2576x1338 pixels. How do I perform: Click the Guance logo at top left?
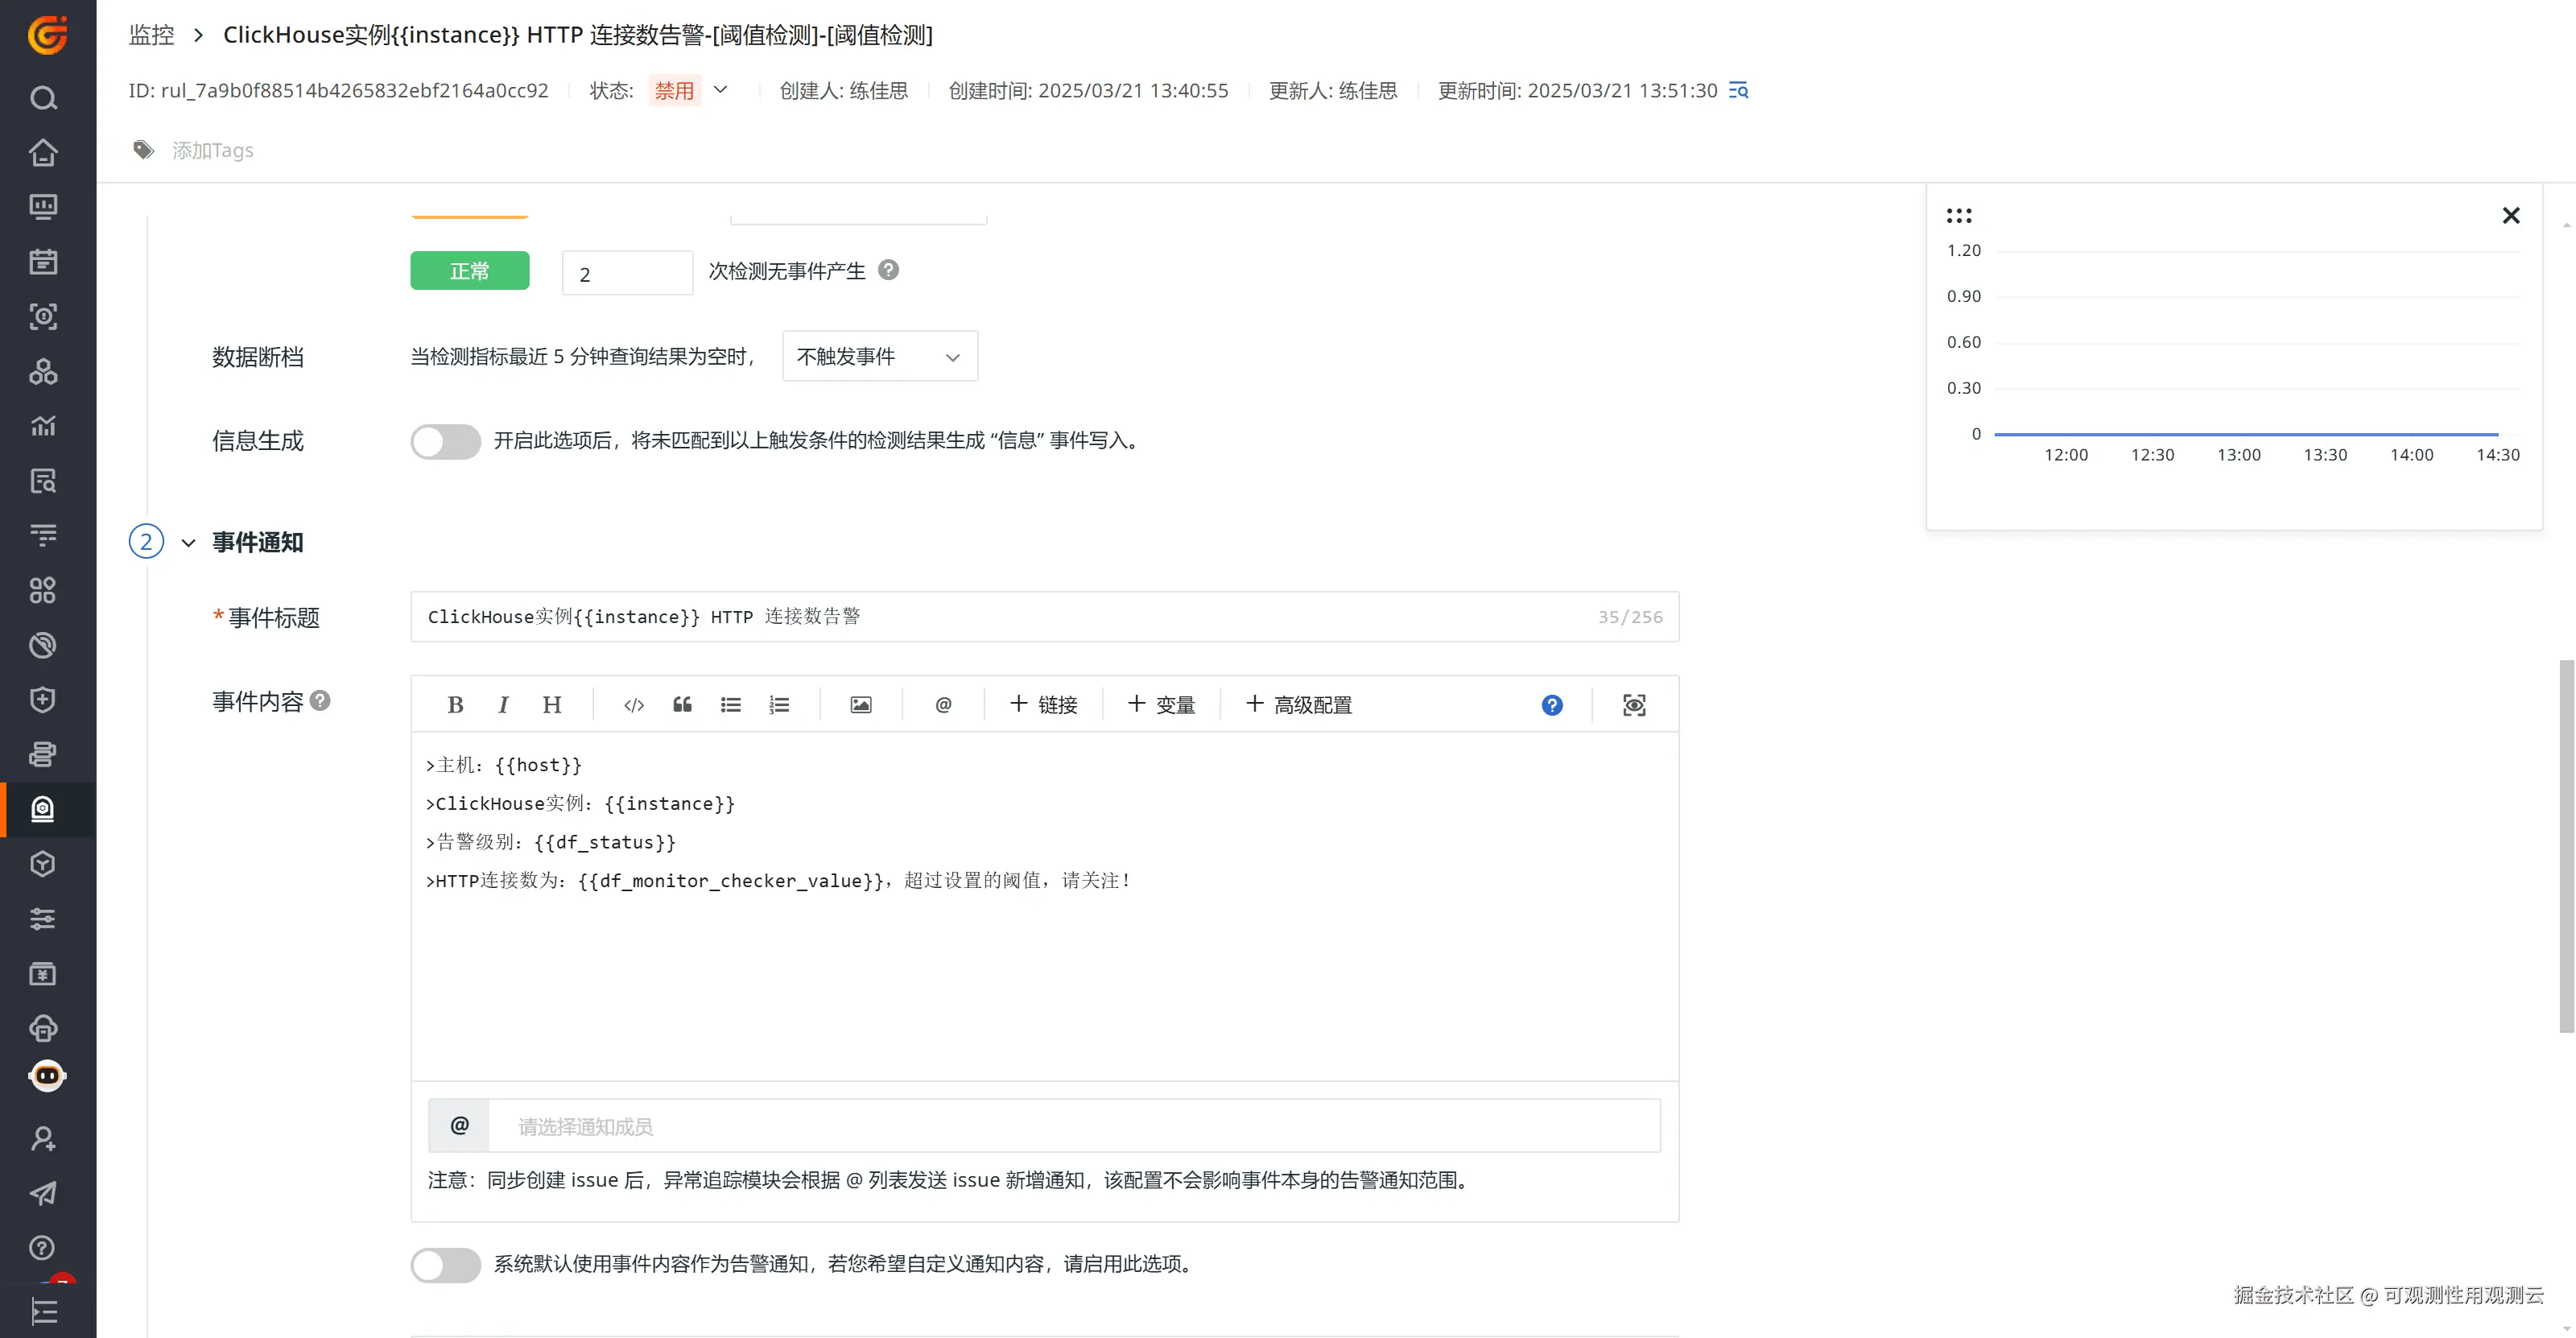tap(47, 35)
